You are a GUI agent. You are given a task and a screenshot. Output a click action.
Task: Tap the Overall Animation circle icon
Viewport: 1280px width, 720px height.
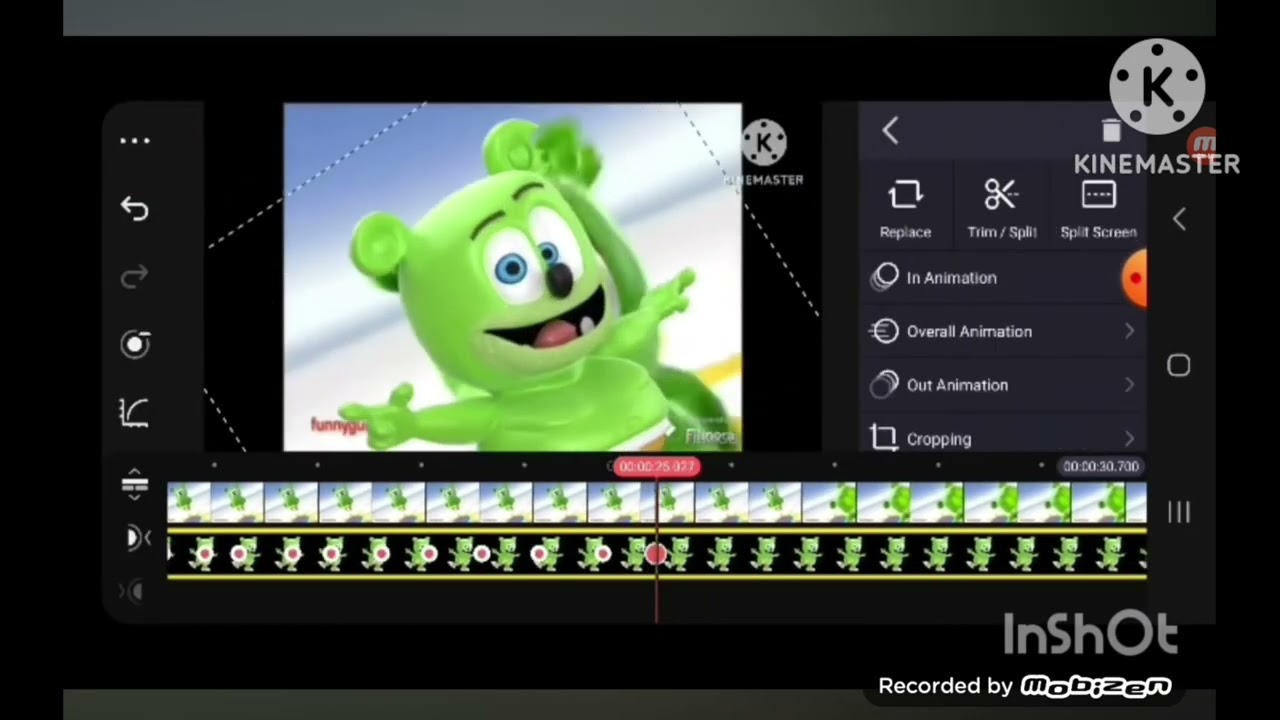click(884, 331)
